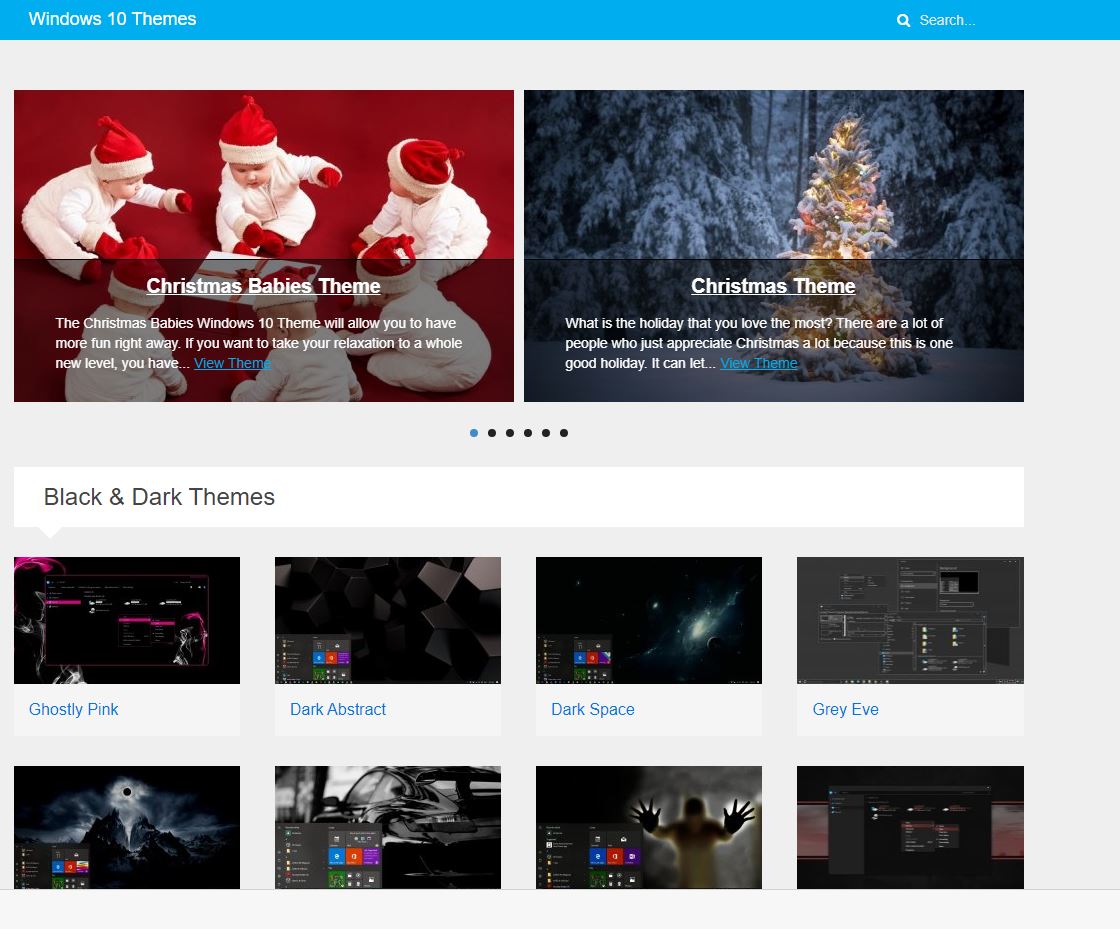1120x929 pixels.
Task: Open the dark red window theme thumbnail
Action: 910,828
